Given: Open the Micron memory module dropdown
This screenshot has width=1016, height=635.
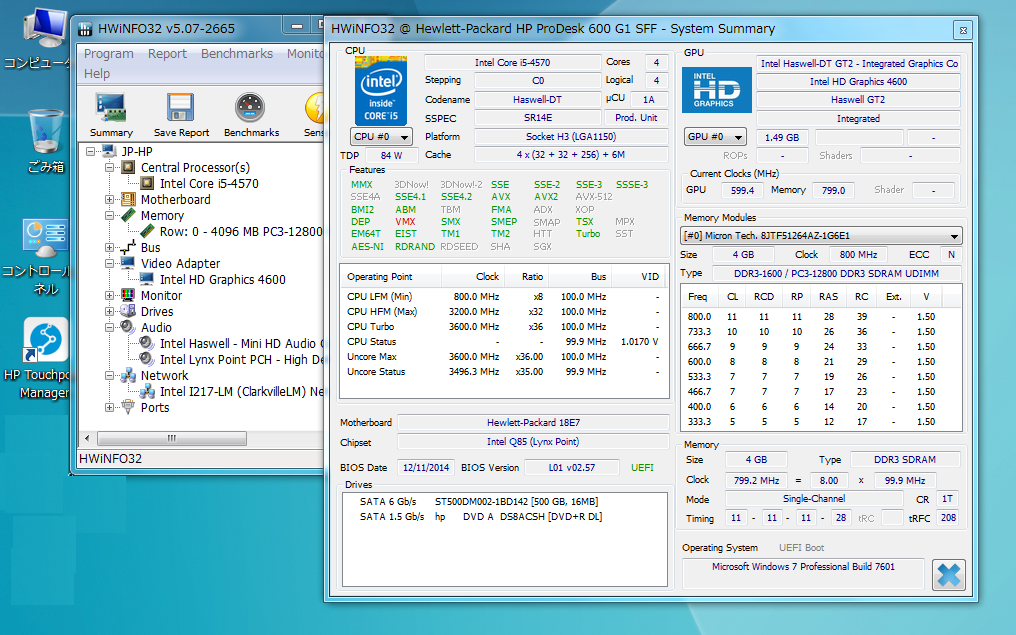Looking at the screenshot, I should (x=822, y=236).
